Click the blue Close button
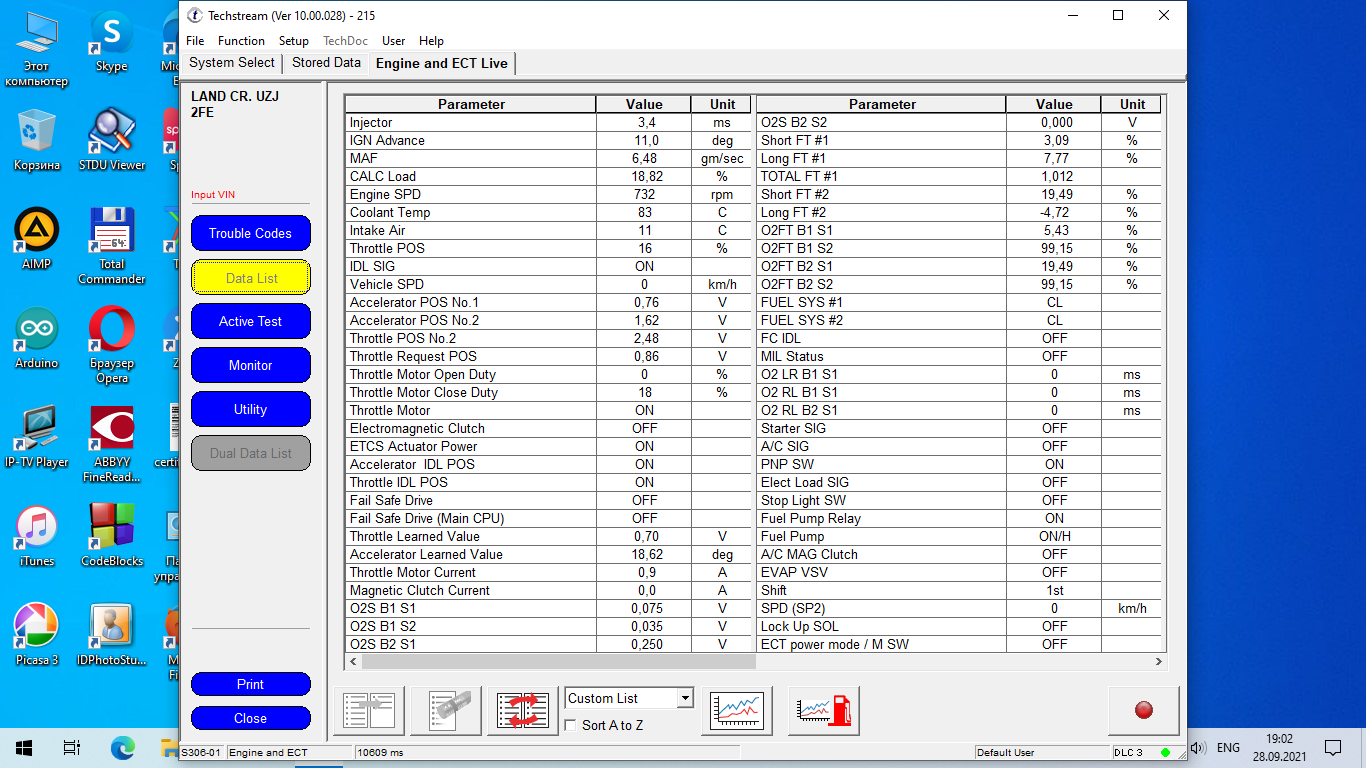This screenshot has width=1366, height=768. (251, 718)
